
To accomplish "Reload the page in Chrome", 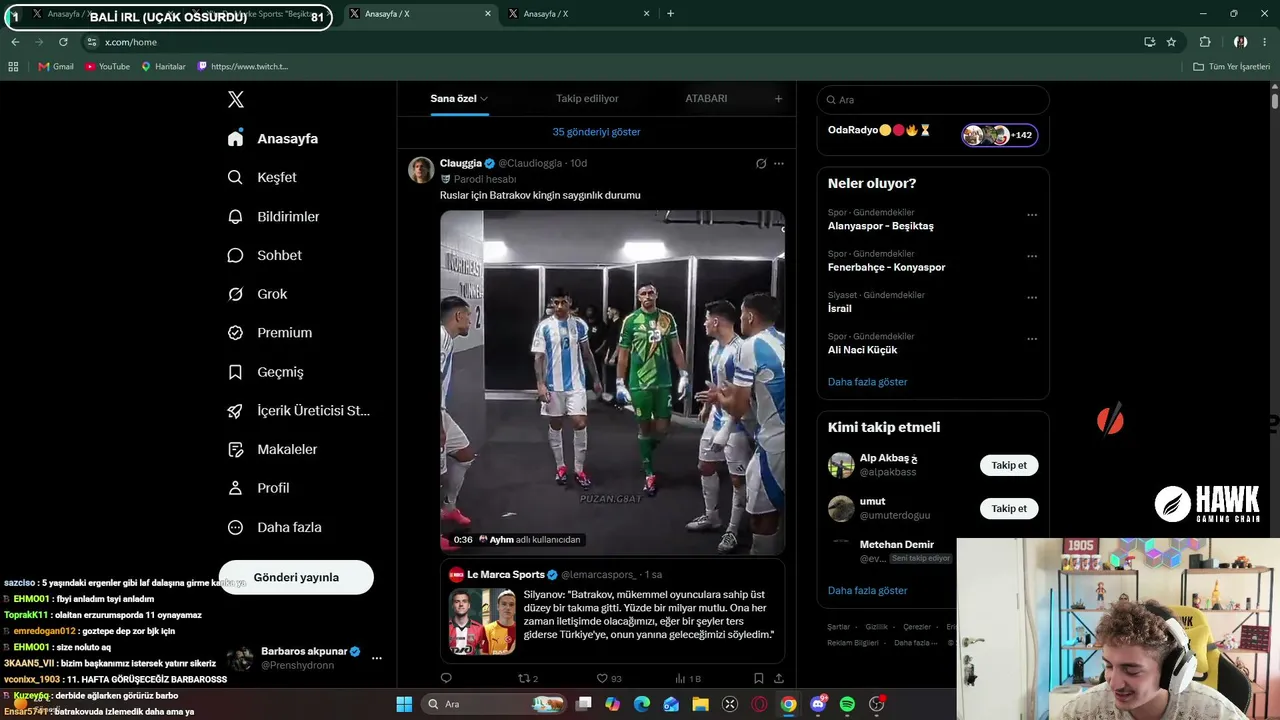I will coord(63,42).
